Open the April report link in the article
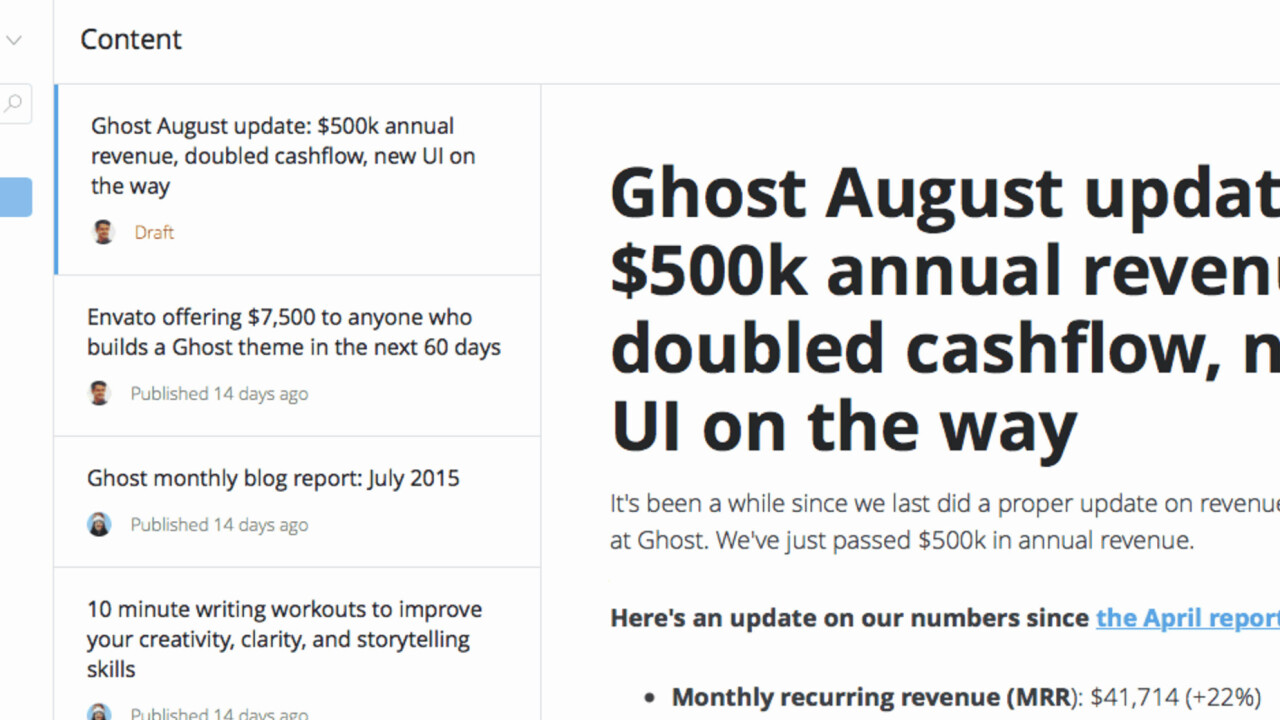The height and width of the screenshot is (720, 1280). (x=1187, y=617)
